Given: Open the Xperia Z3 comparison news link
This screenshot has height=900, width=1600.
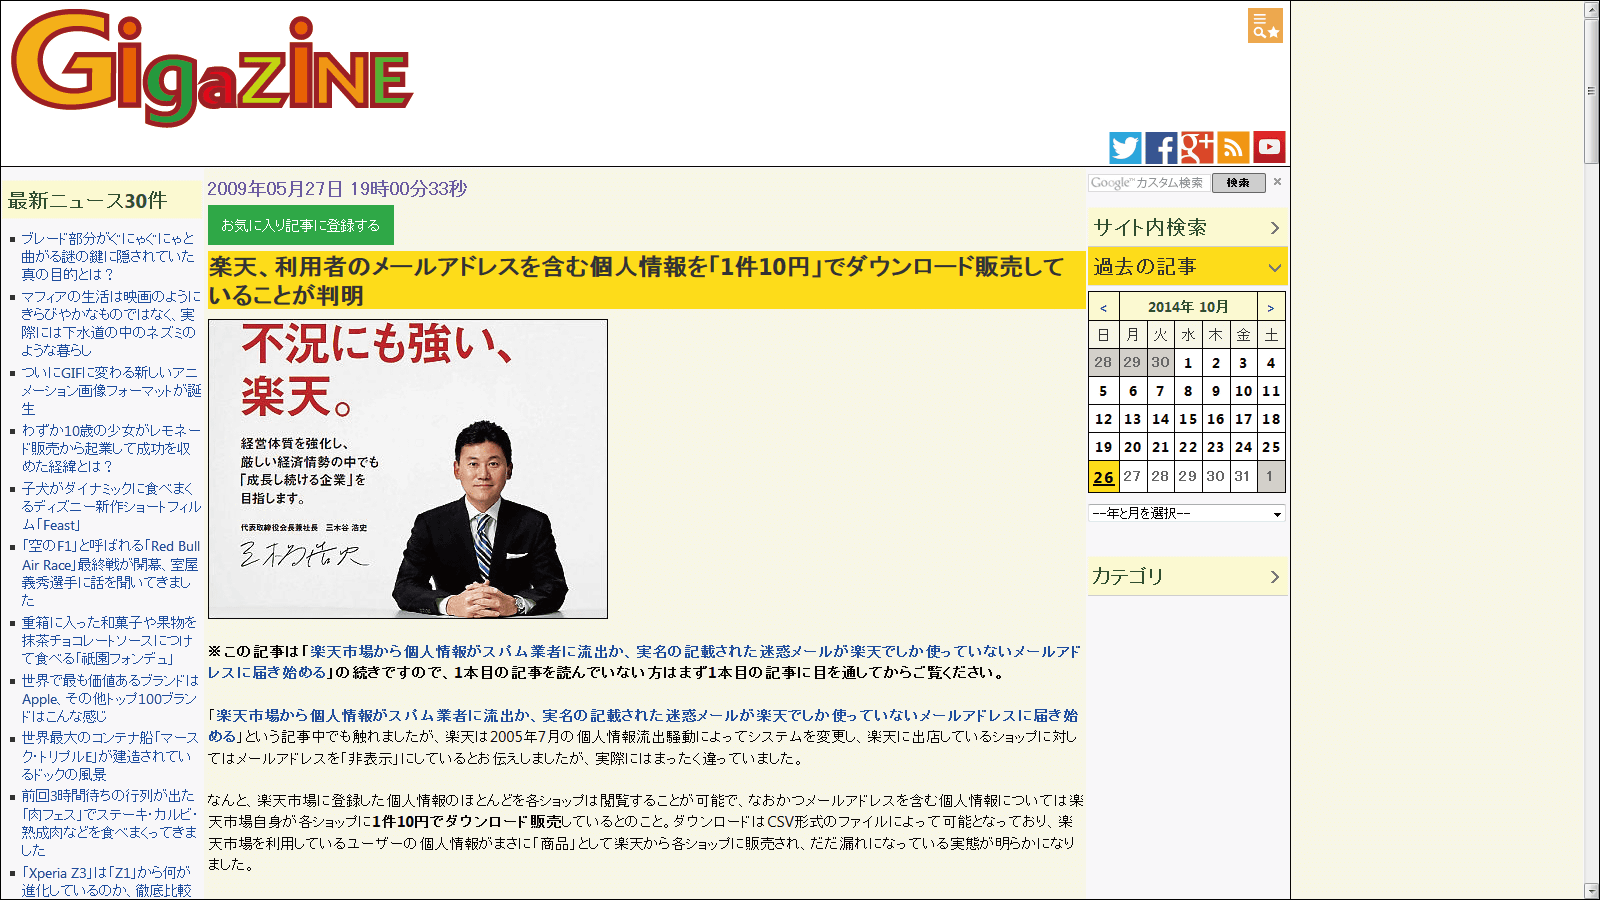Looking at the screenshot, I should pos(107,881).
